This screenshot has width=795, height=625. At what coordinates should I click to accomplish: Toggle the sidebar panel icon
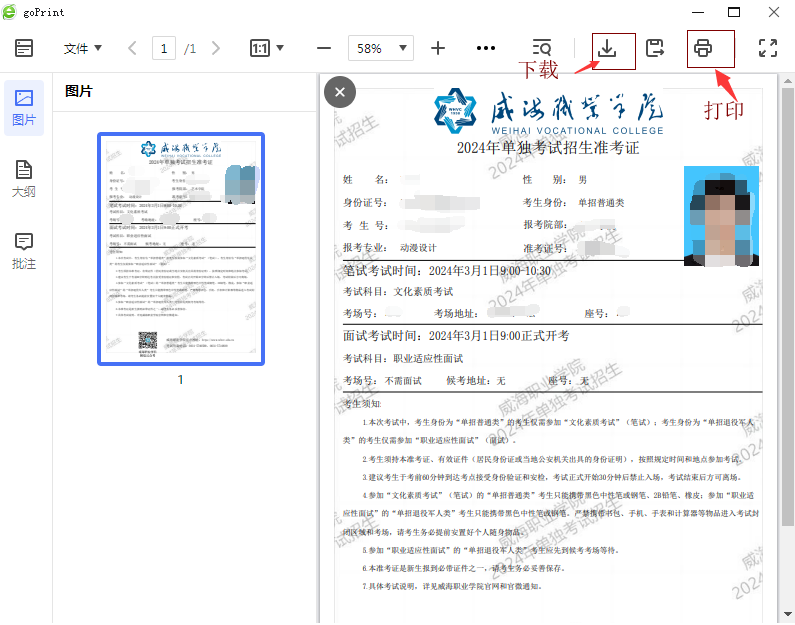tap(24, 48)
